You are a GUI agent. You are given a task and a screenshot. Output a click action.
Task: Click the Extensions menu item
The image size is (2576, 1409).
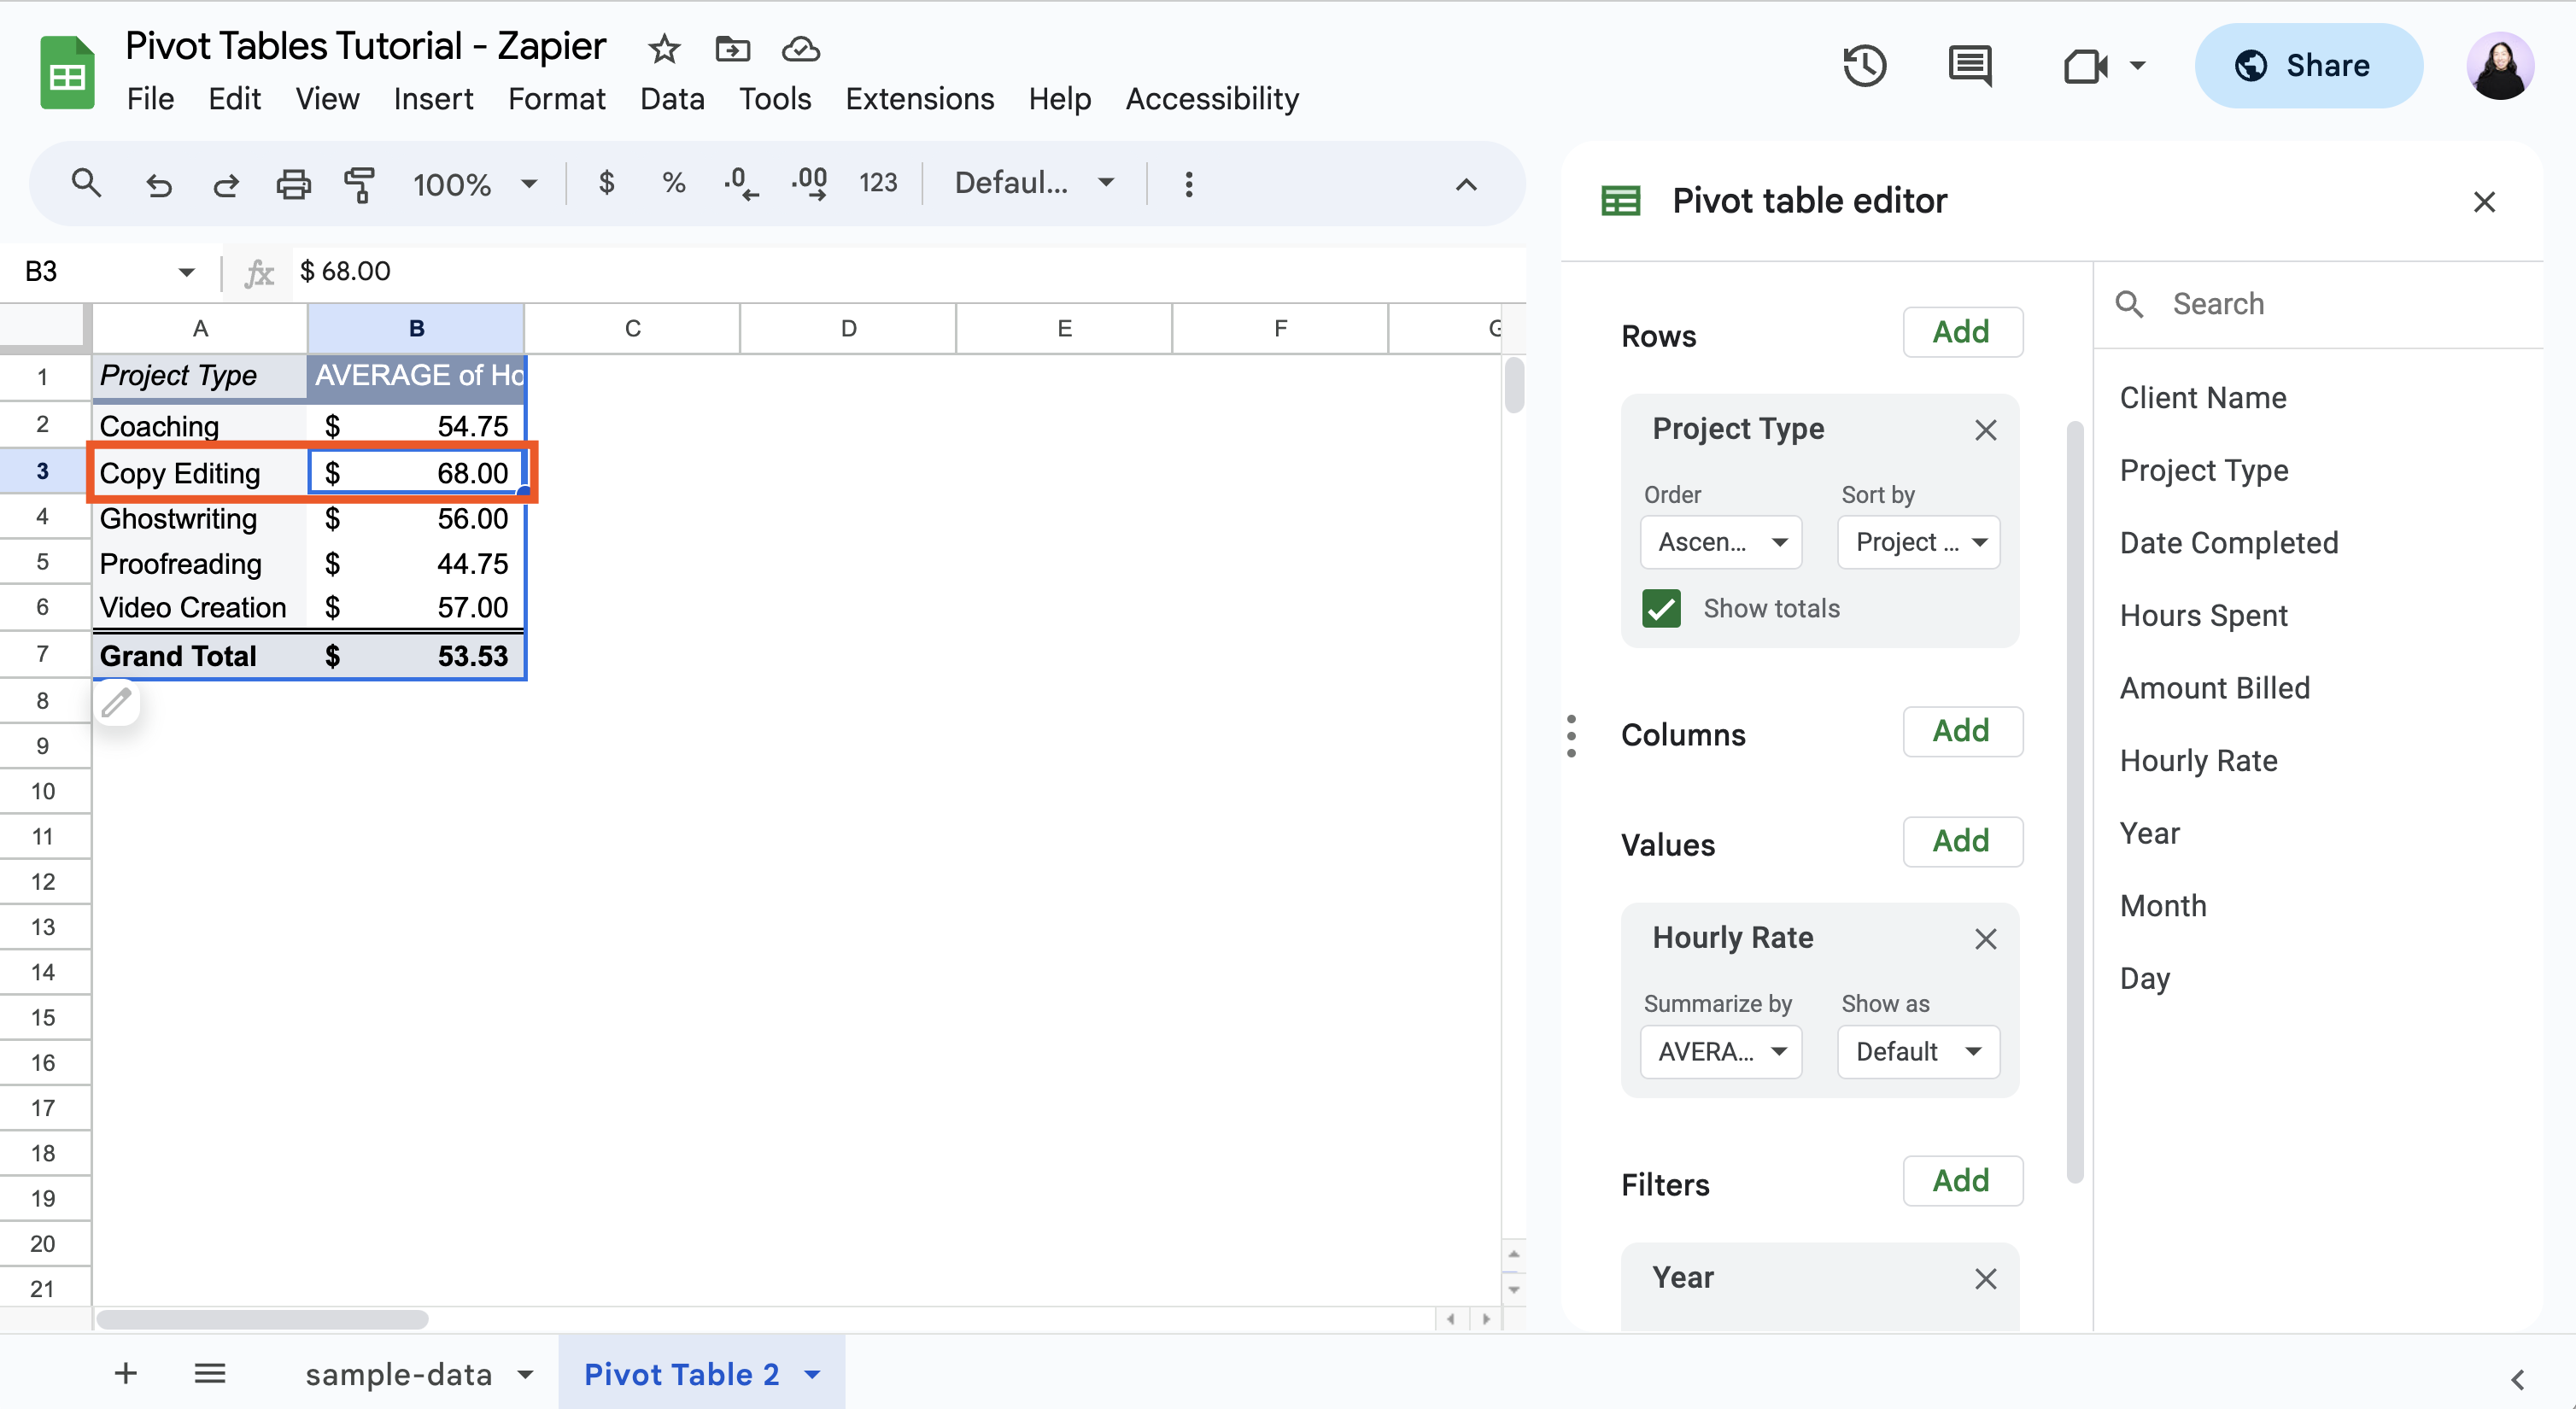point(919,99)
